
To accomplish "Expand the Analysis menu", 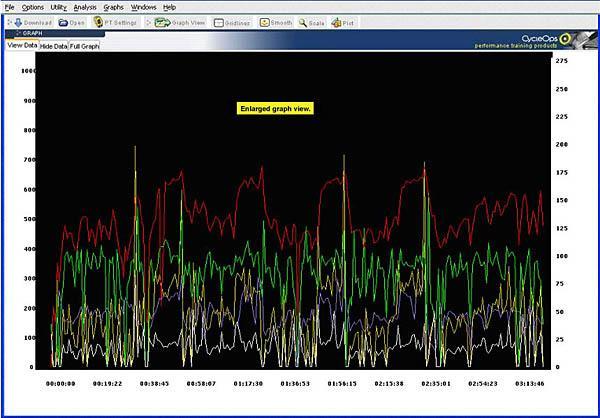I will tap(86, 7).
